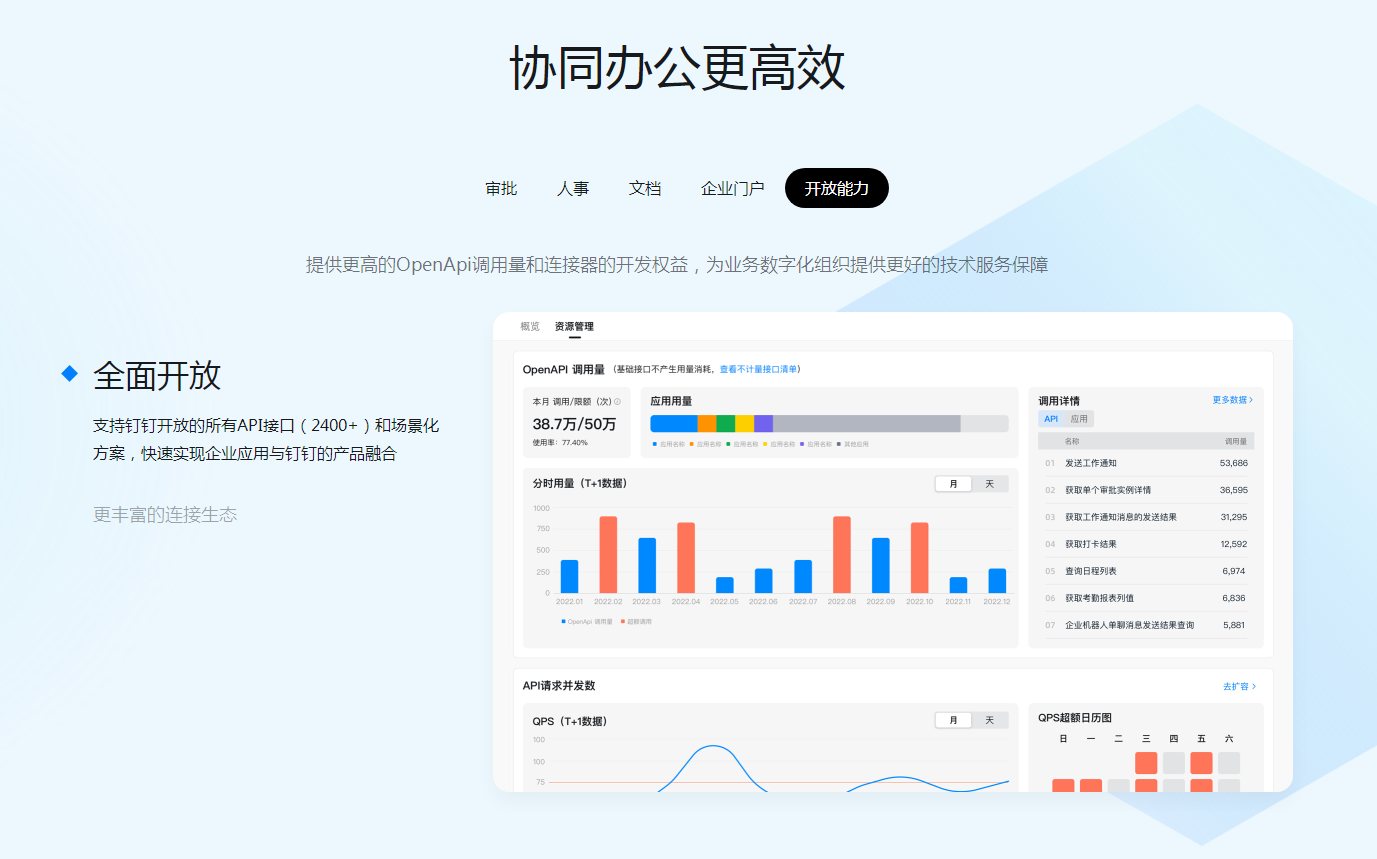Screen dimensions: 1377x859
Task: Click the 名称 column header
Action: pyautogui.click(x=1072, y=441)
